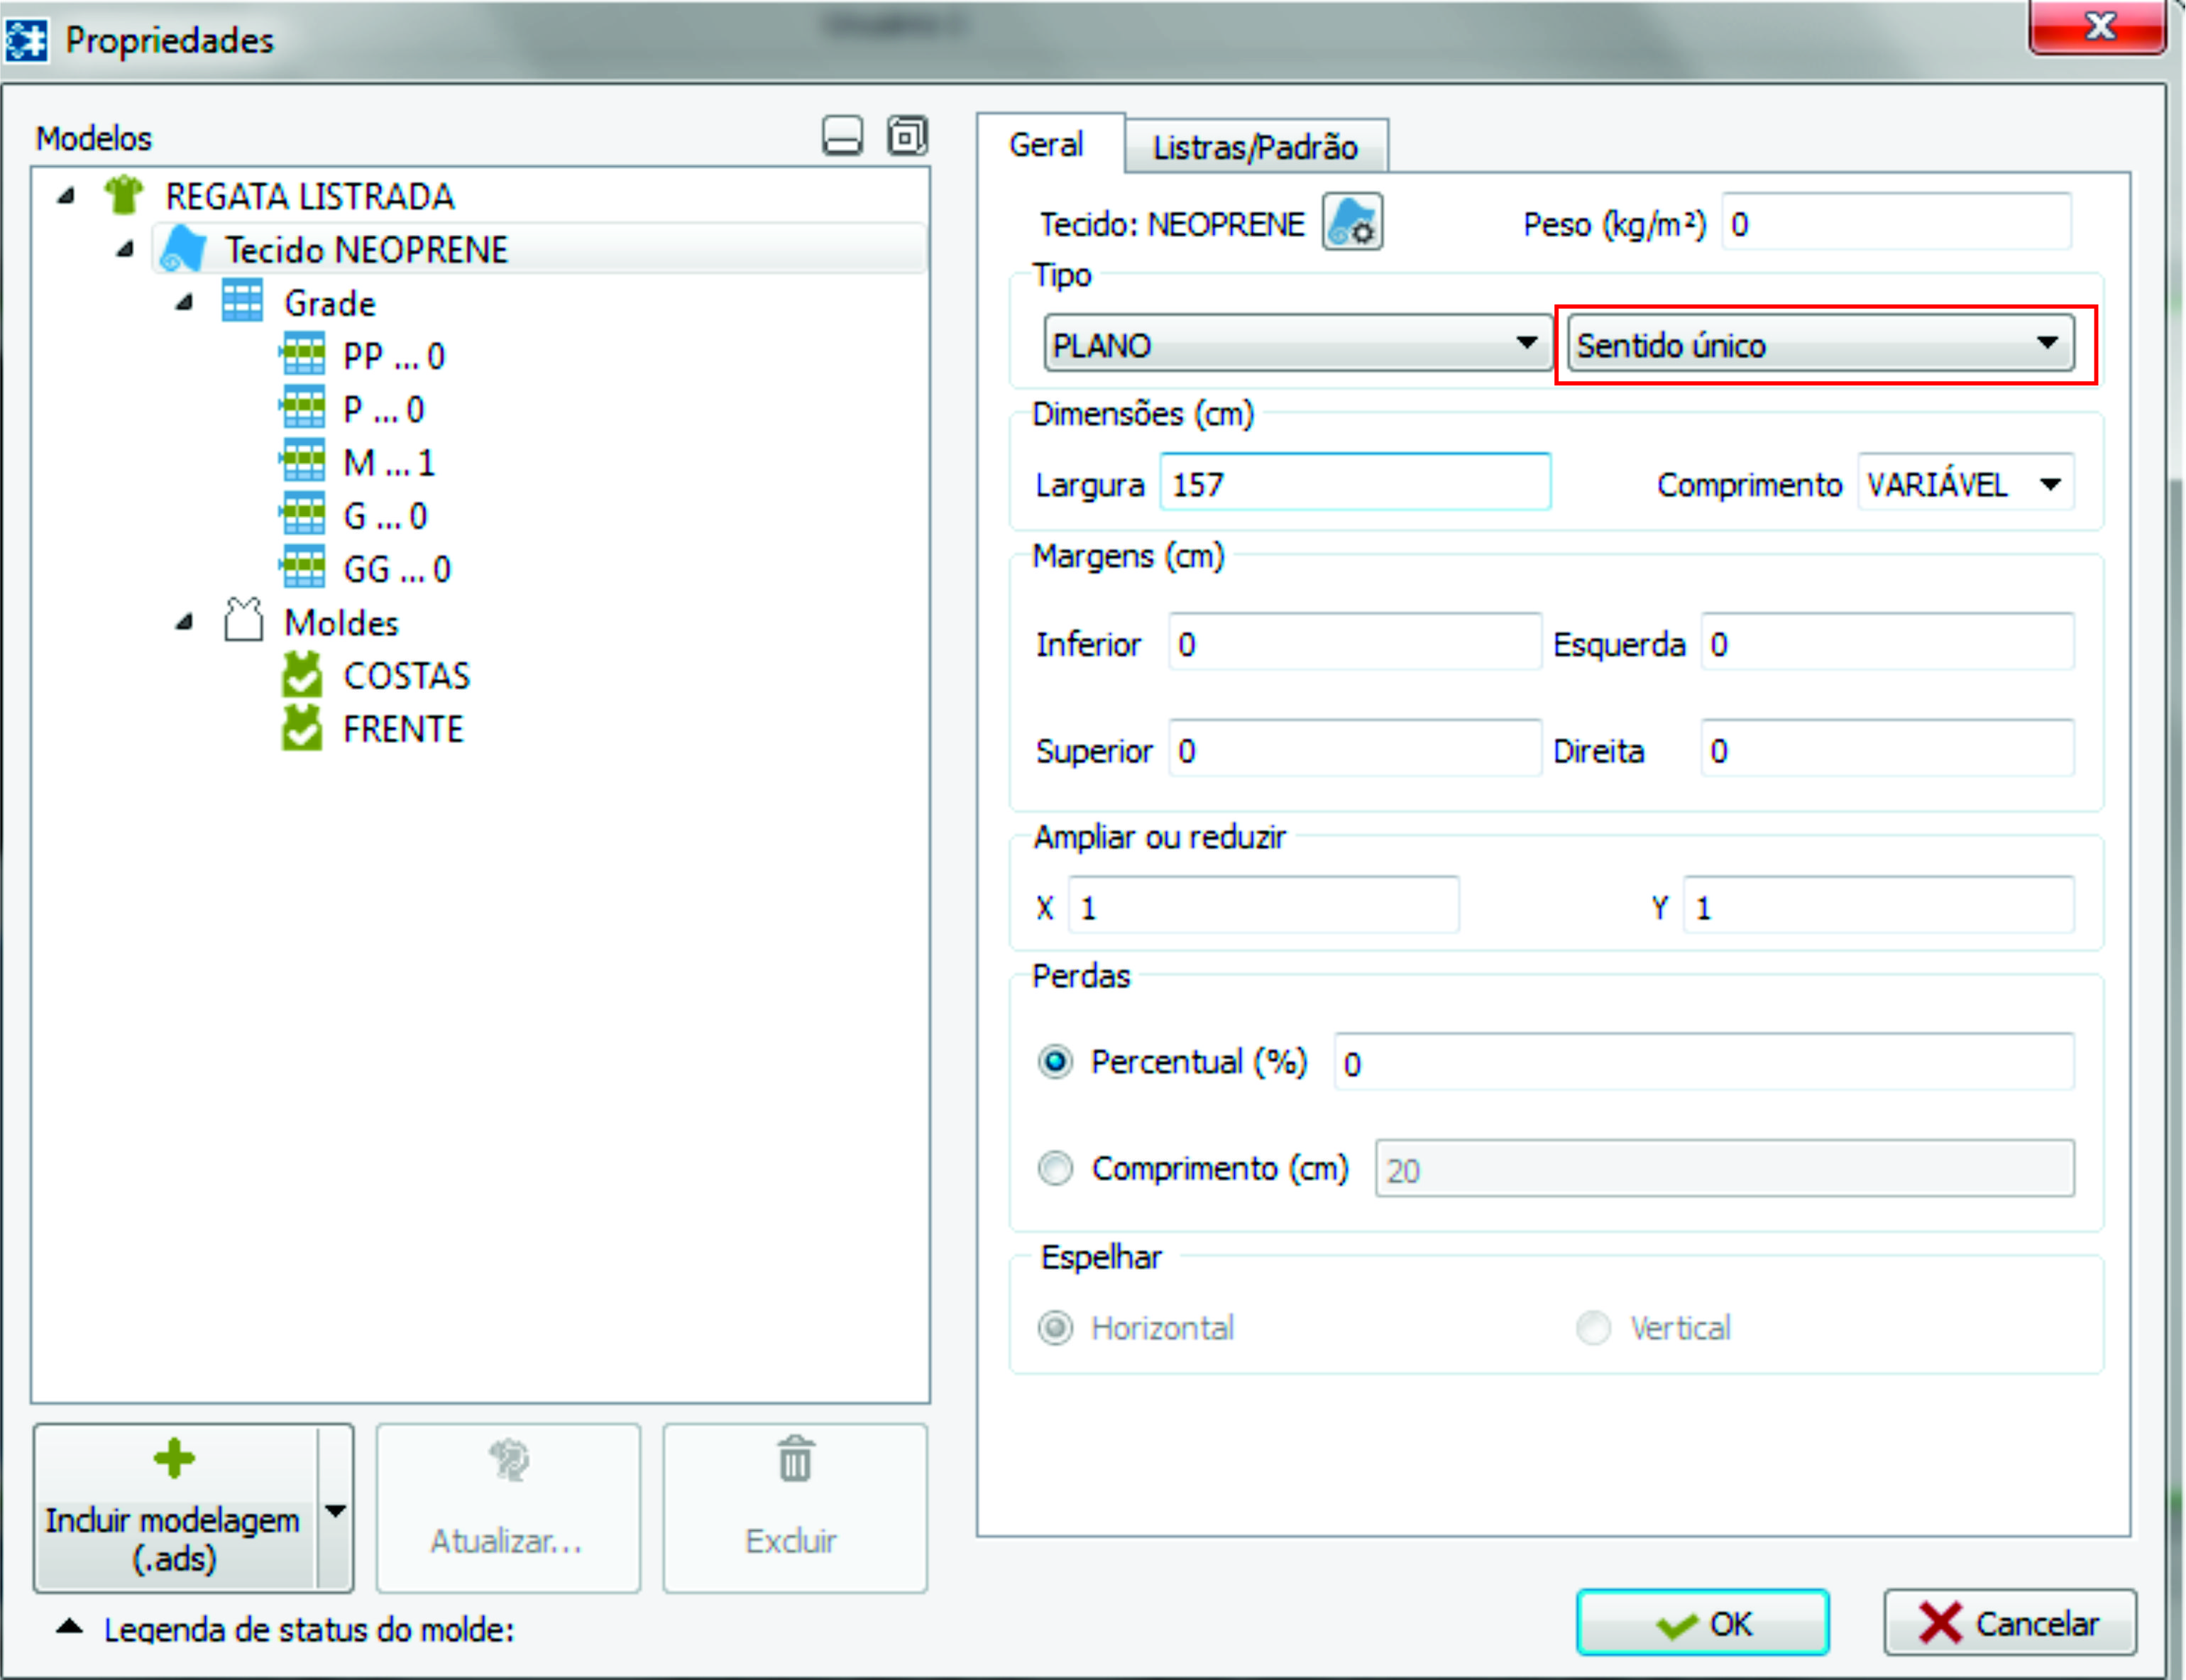
Task: Collapse the Grade tree node
Action: click(x=184, y=302)
